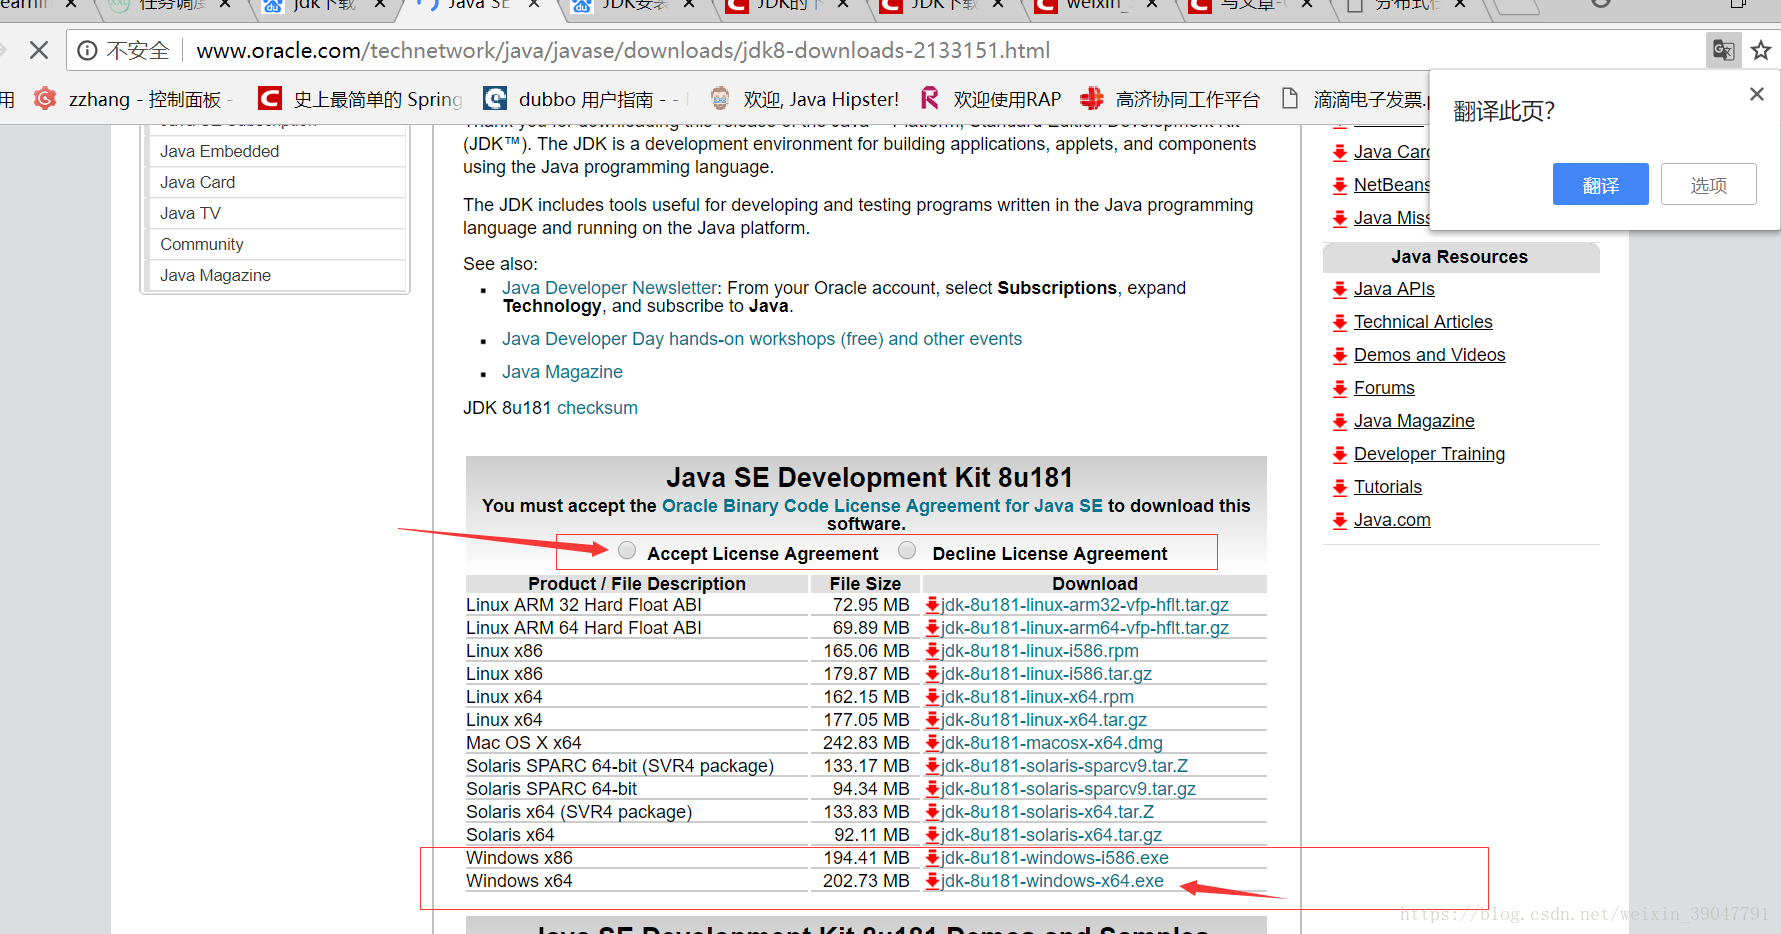This screenshot has width=1781, height=934.
Task: Click red arrow icon beside Tutorials
Action: 1340,488
